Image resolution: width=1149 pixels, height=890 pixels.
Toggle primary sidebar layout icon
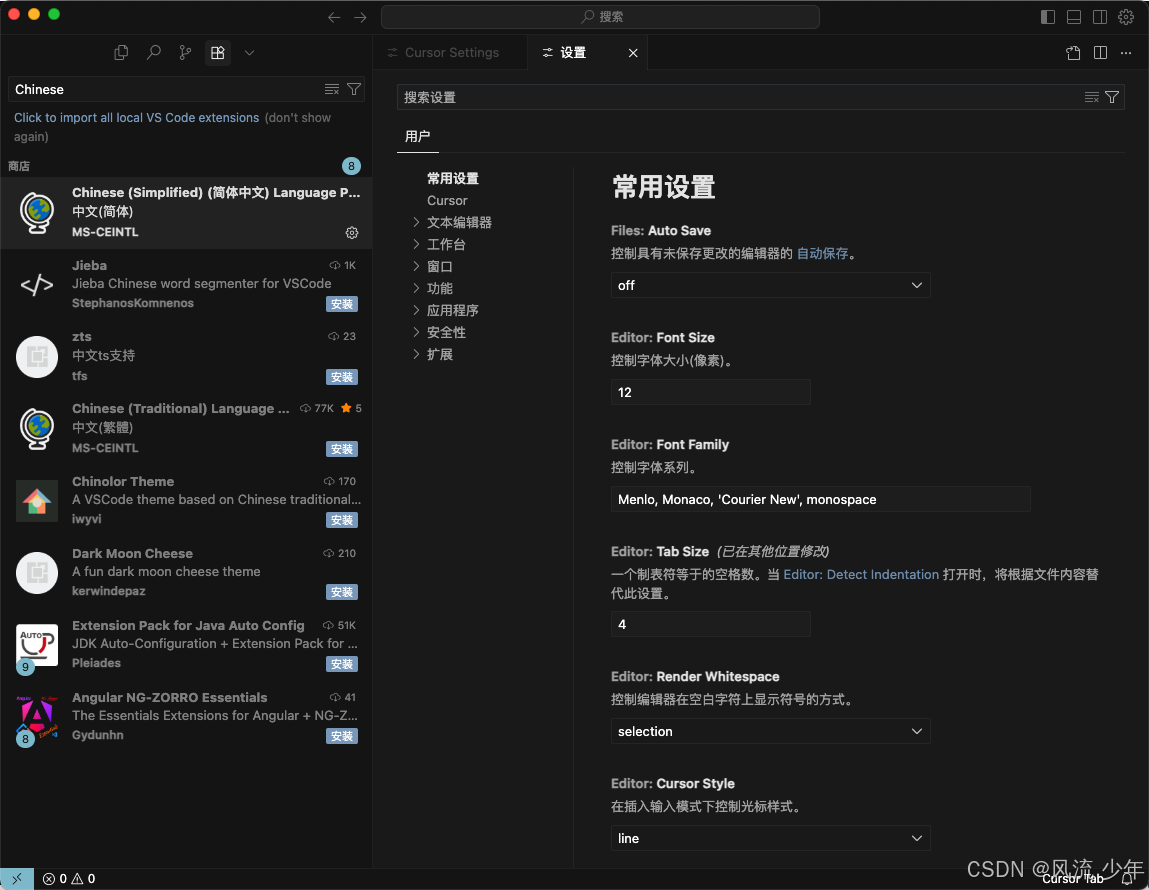[1048, 17]
